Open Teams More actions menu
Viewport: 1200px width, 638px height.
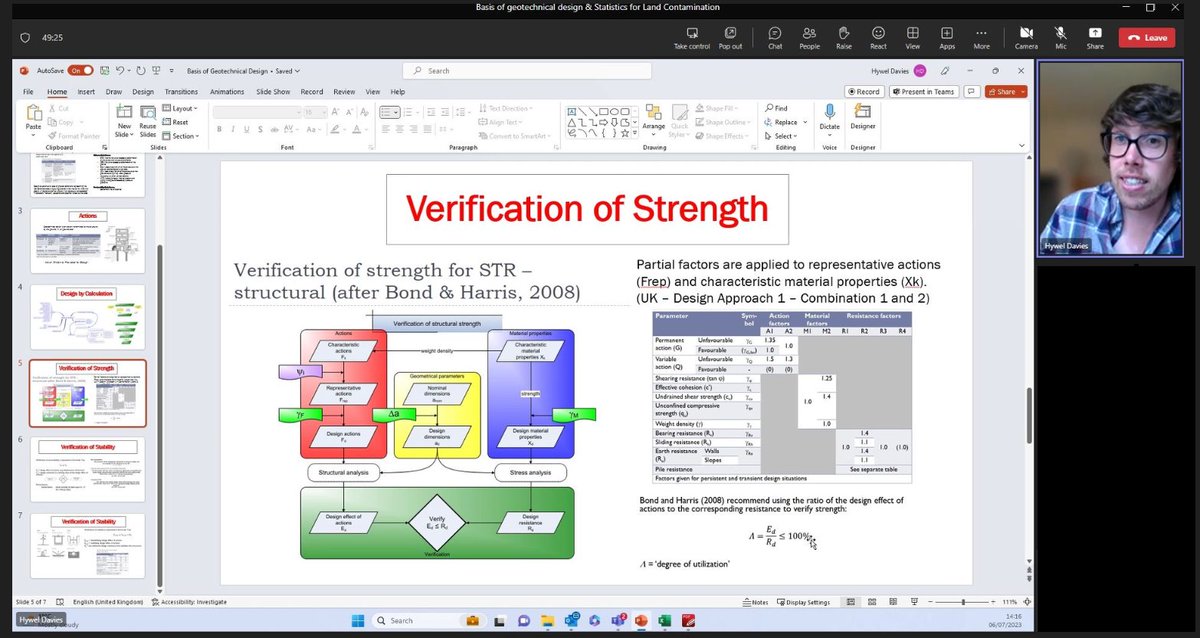pos(981,37)
